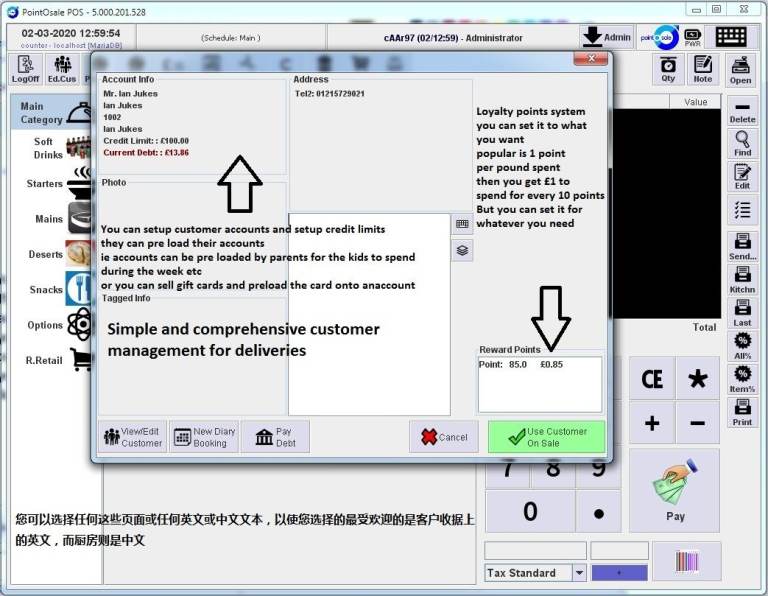Viewport: 768px width, 596px height.
Task: Click the Delete item button
Action: point(742,111)
